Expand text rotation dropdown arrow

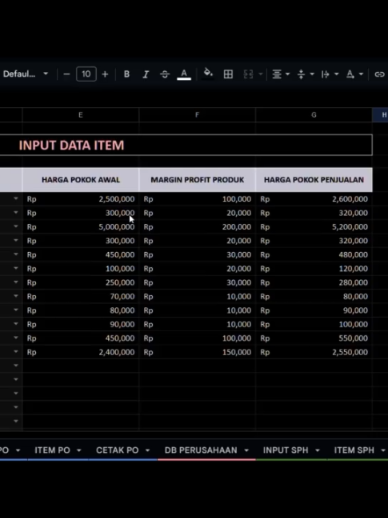(x=361, y=74)
